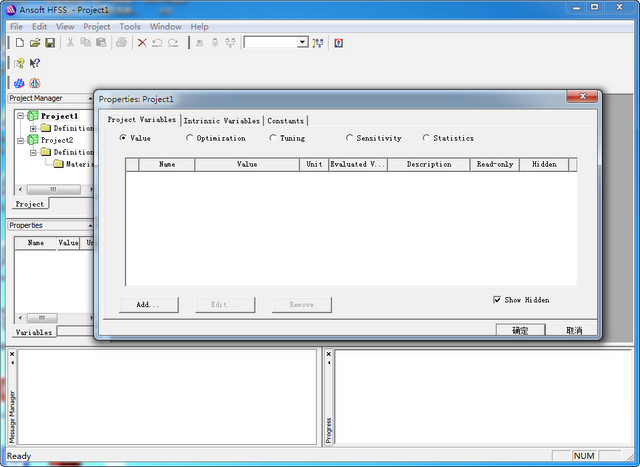Screen dimensions: 640x467
Task: Click the Project tab in Project Manager
Action: [x=30, y=204]
